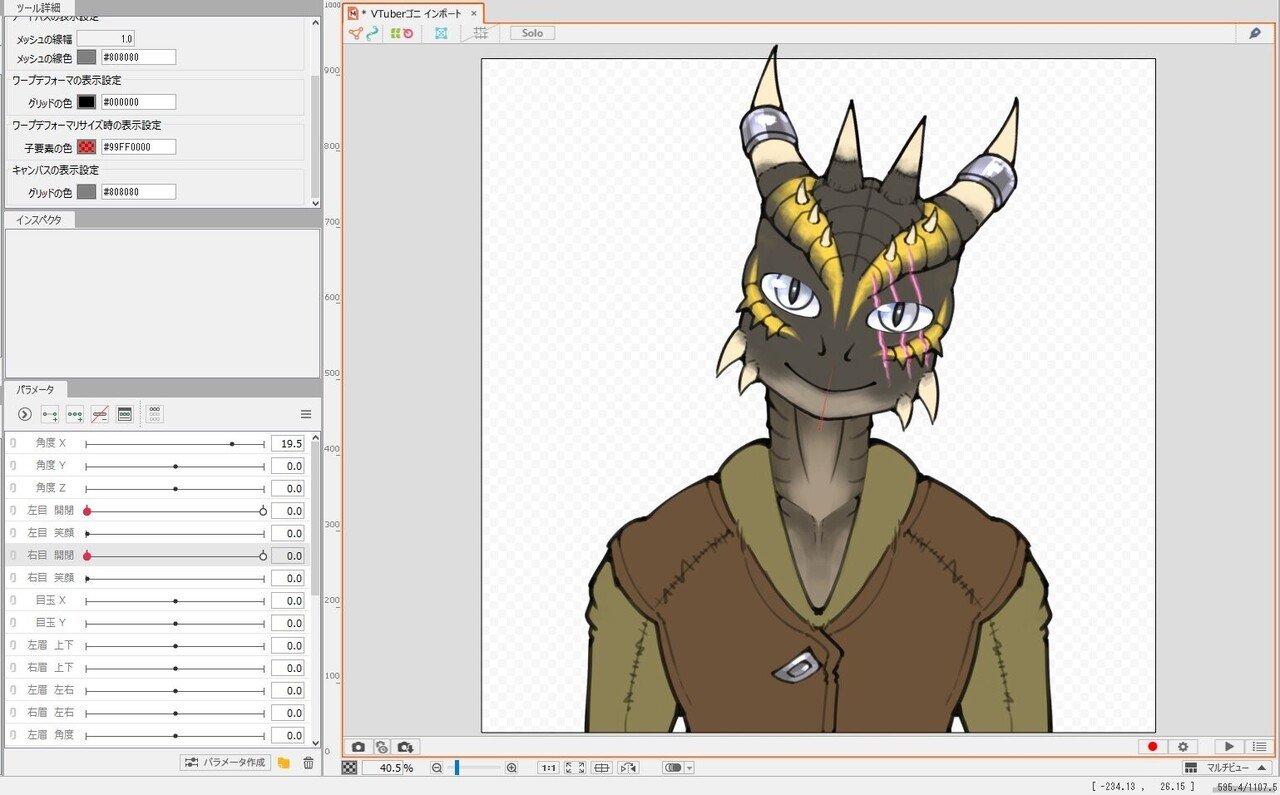Click the grayed grid icon beside Solo

click(x=481, y=33)
